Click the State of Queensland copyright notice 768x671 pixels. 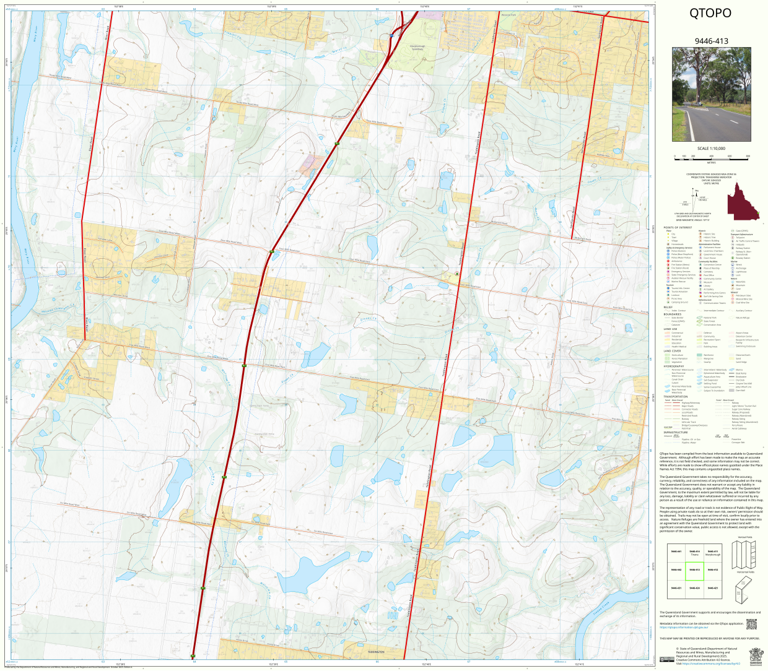point(709,654)
